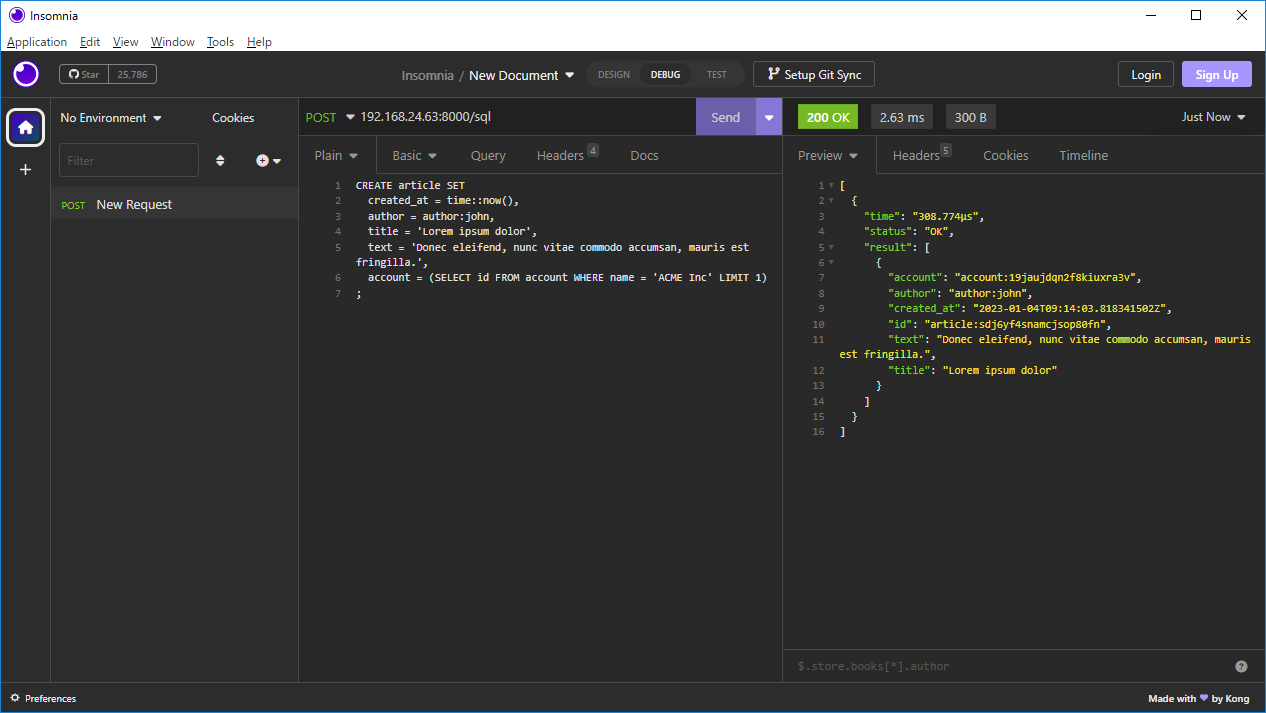1266x713 pixels.
Task: Add new workspace with sidebar plus icon
Action: click(26, 170)
